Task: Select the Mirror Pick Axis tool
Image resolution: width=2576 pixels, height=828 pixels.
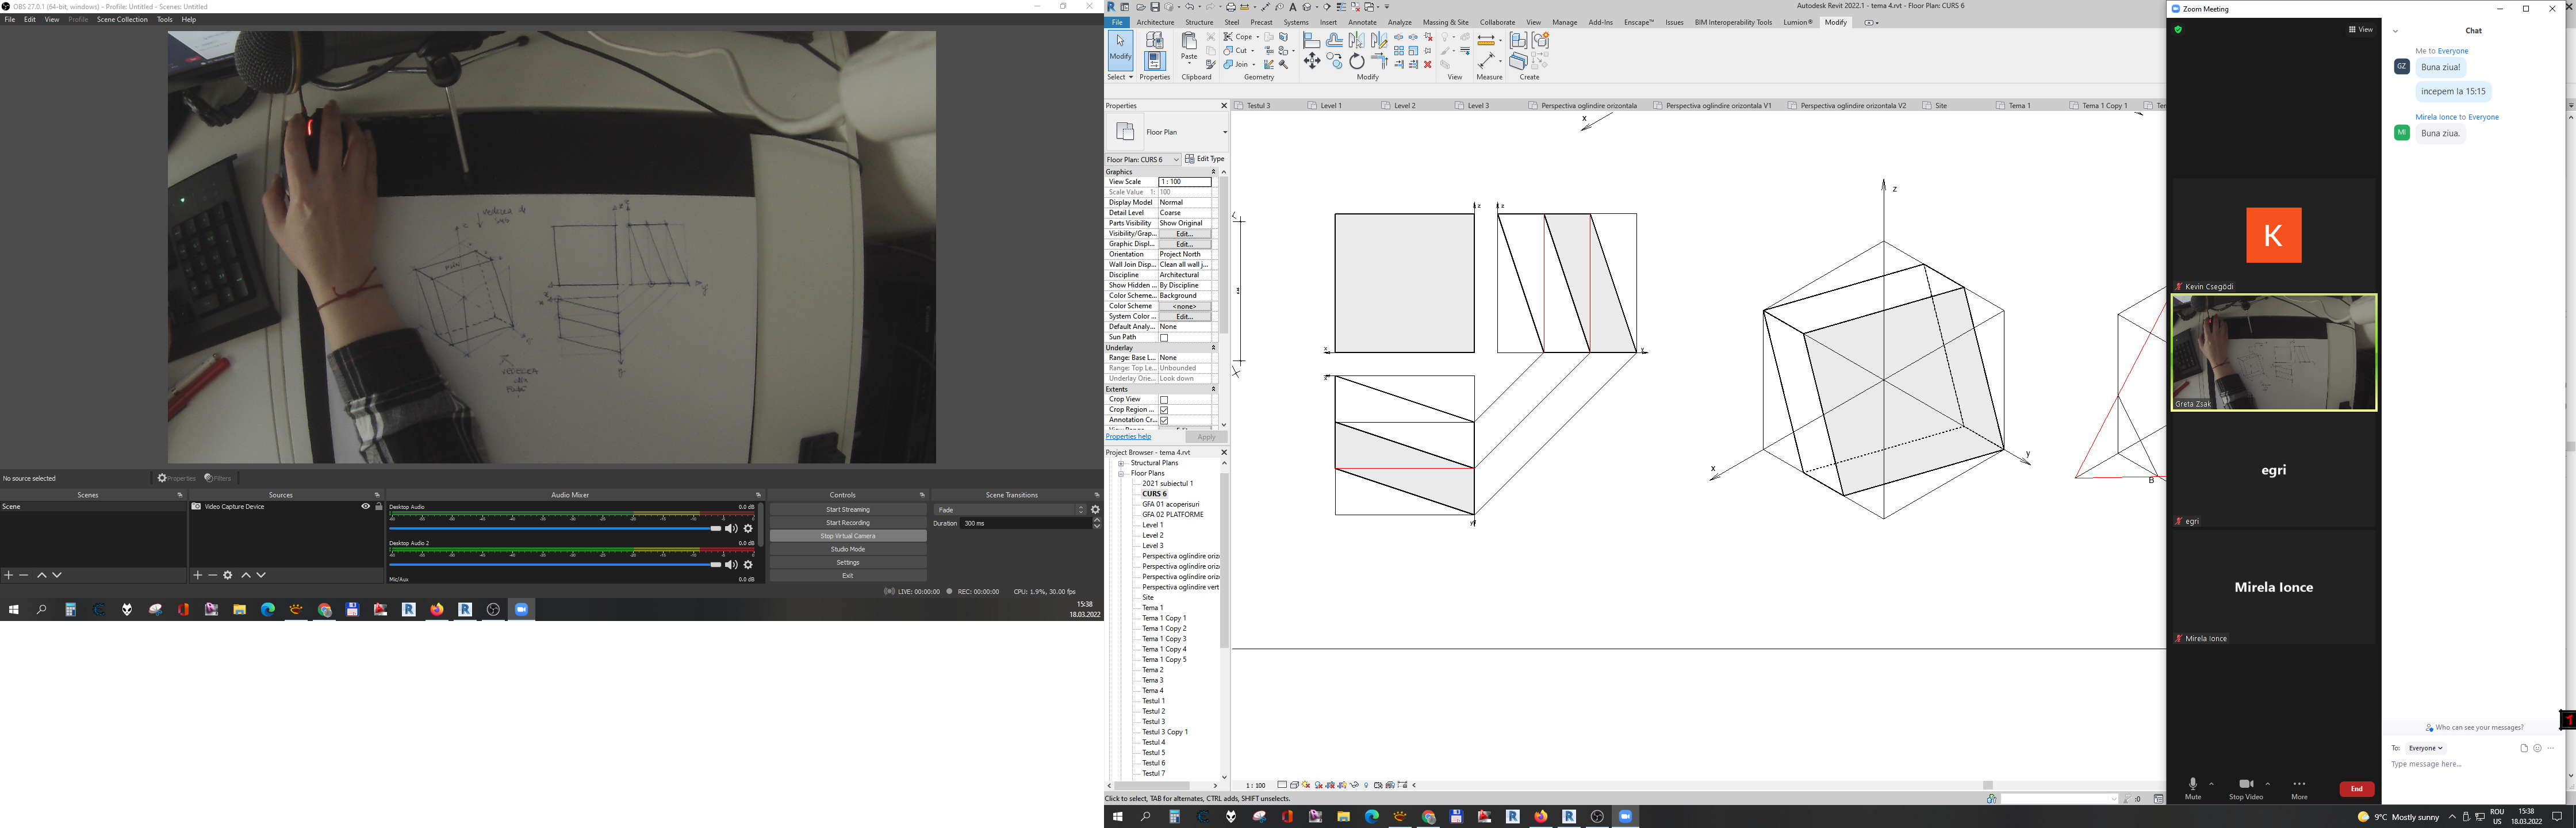Action: 1357,40
